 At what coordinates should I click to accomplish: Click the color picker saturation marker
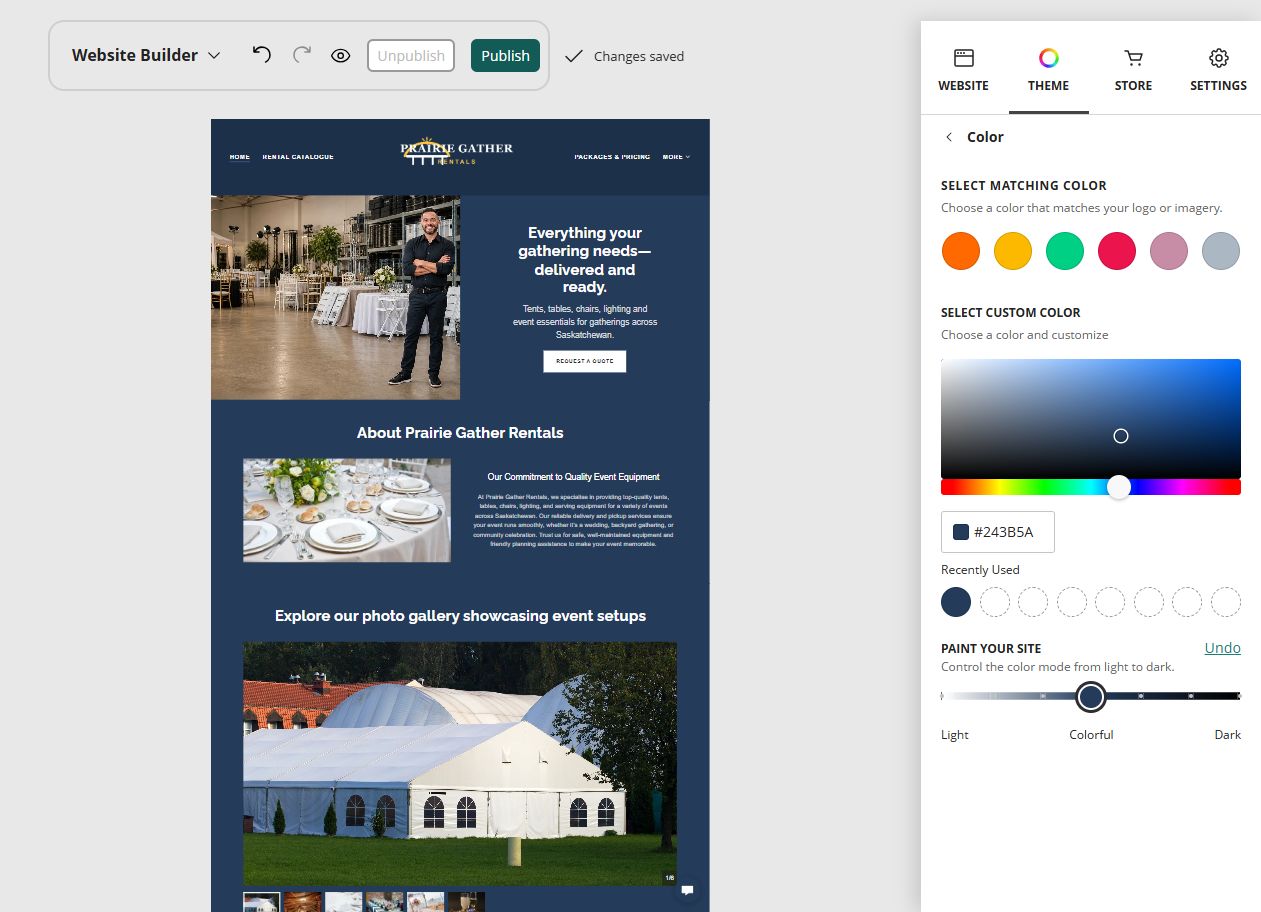click(1121, 436)
